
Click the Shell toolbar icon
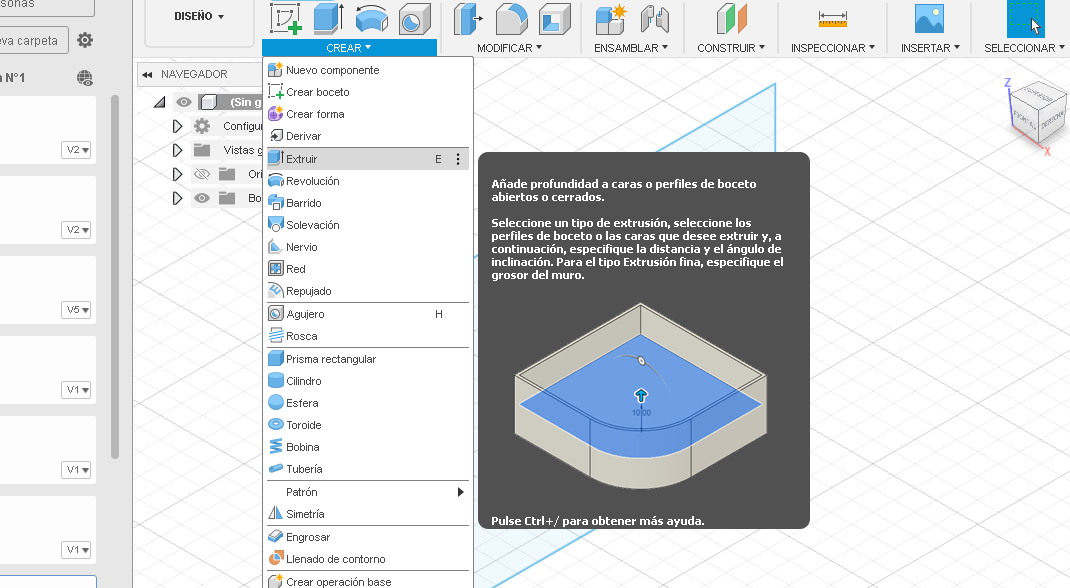tap(554, 18)
